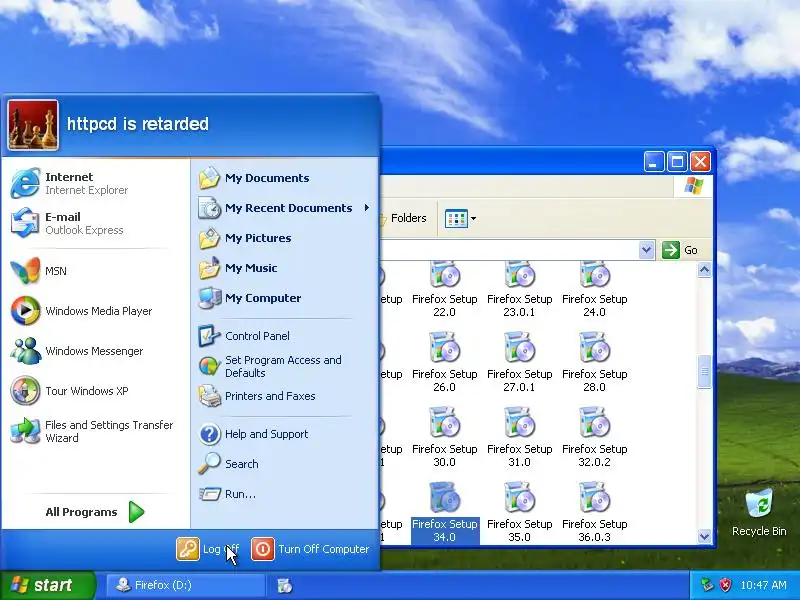Expand All Programs list

(95, 512)
